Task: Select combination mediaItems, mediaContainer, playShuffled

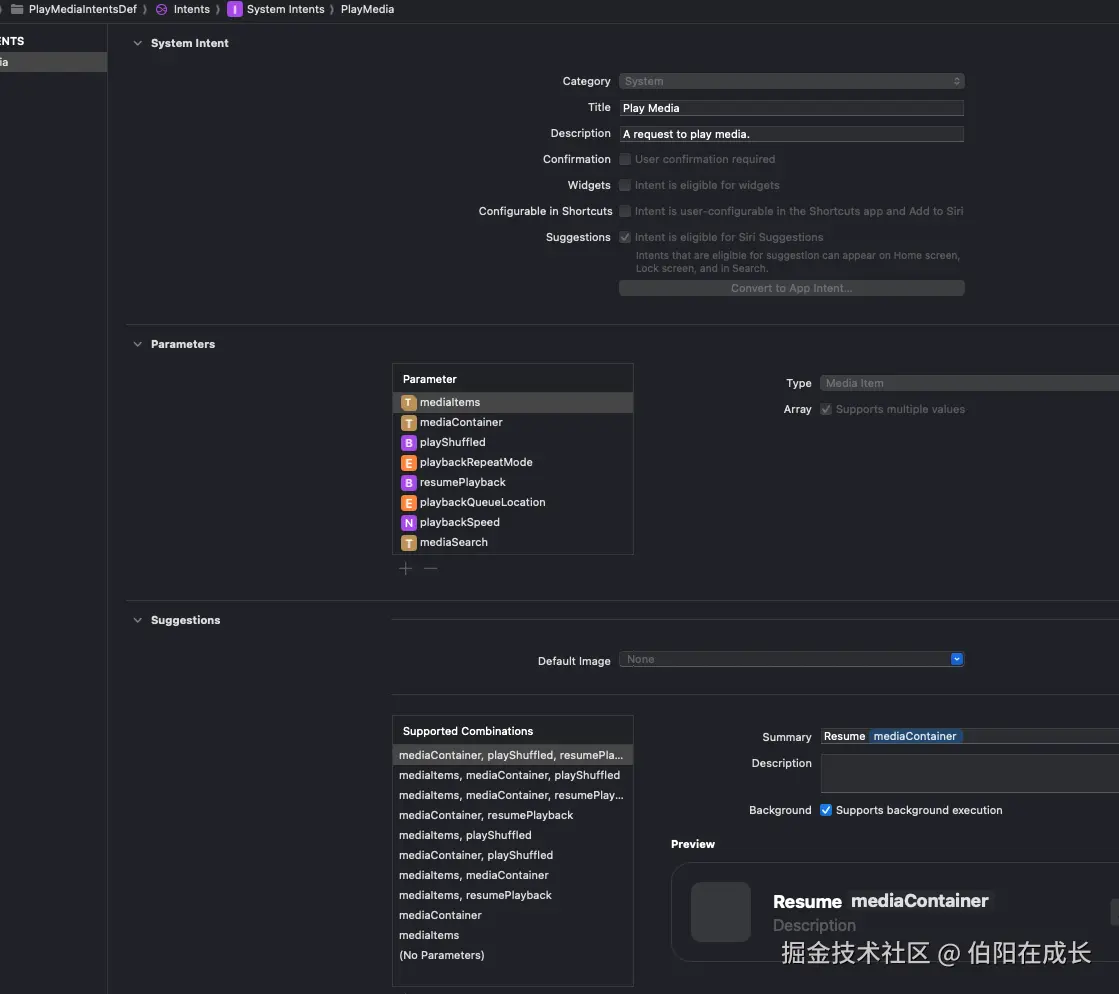Action: point(512,775)
